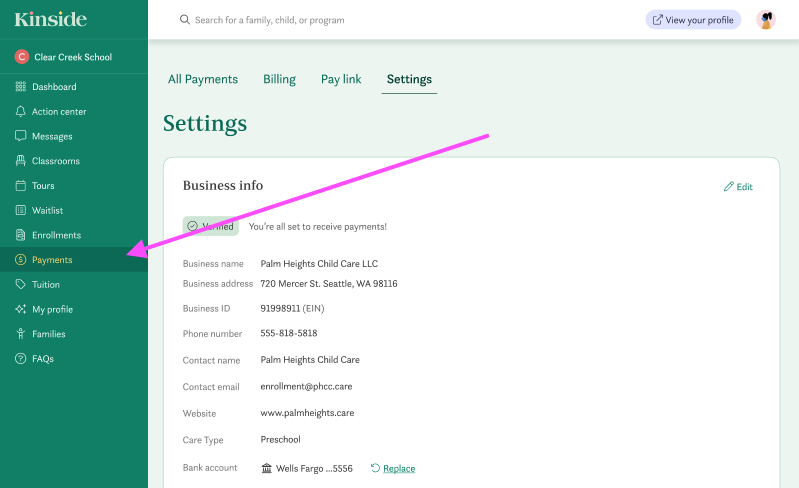This screenshot has height=488, width=799.
Task: Open the FAQs question mark icon
Action: pos(20,359)
